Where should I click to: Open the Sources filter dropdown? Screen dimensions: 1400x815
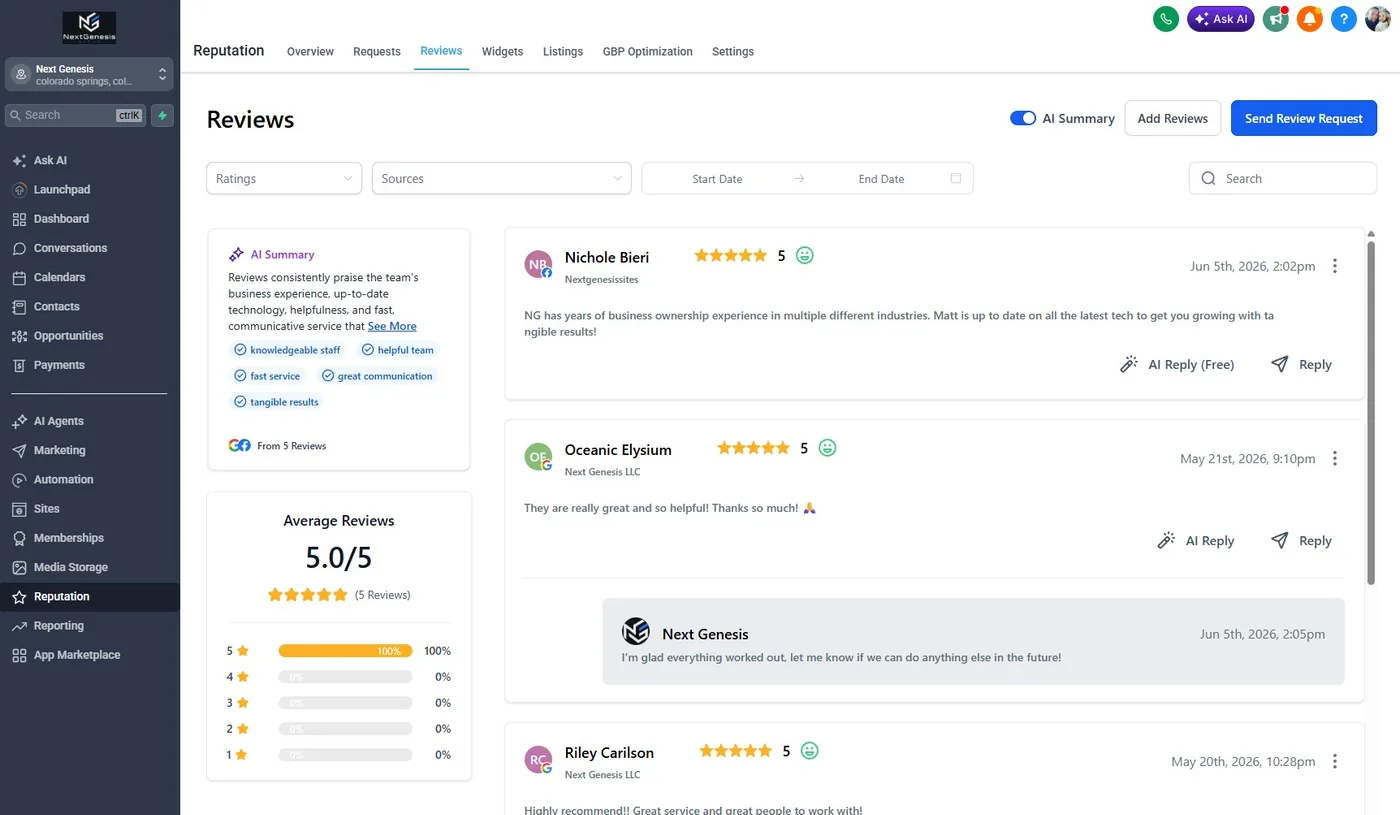coord(501,178)
